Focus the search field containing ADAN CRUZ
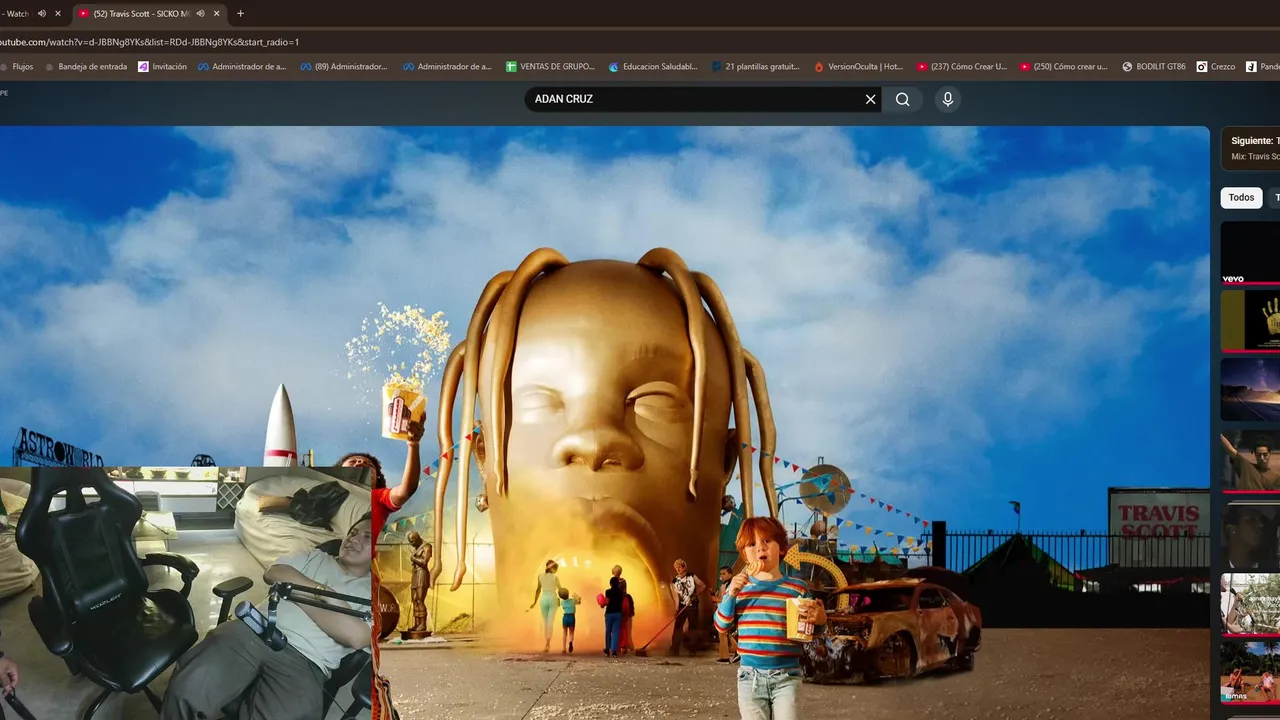Viewport: 1280px width, 720px height. tap(695, 99)
